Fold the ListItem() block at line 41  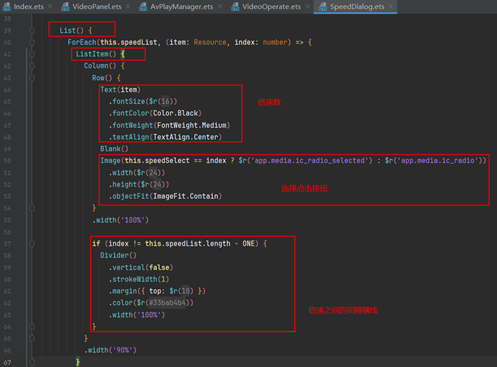[x=32, y=54]
